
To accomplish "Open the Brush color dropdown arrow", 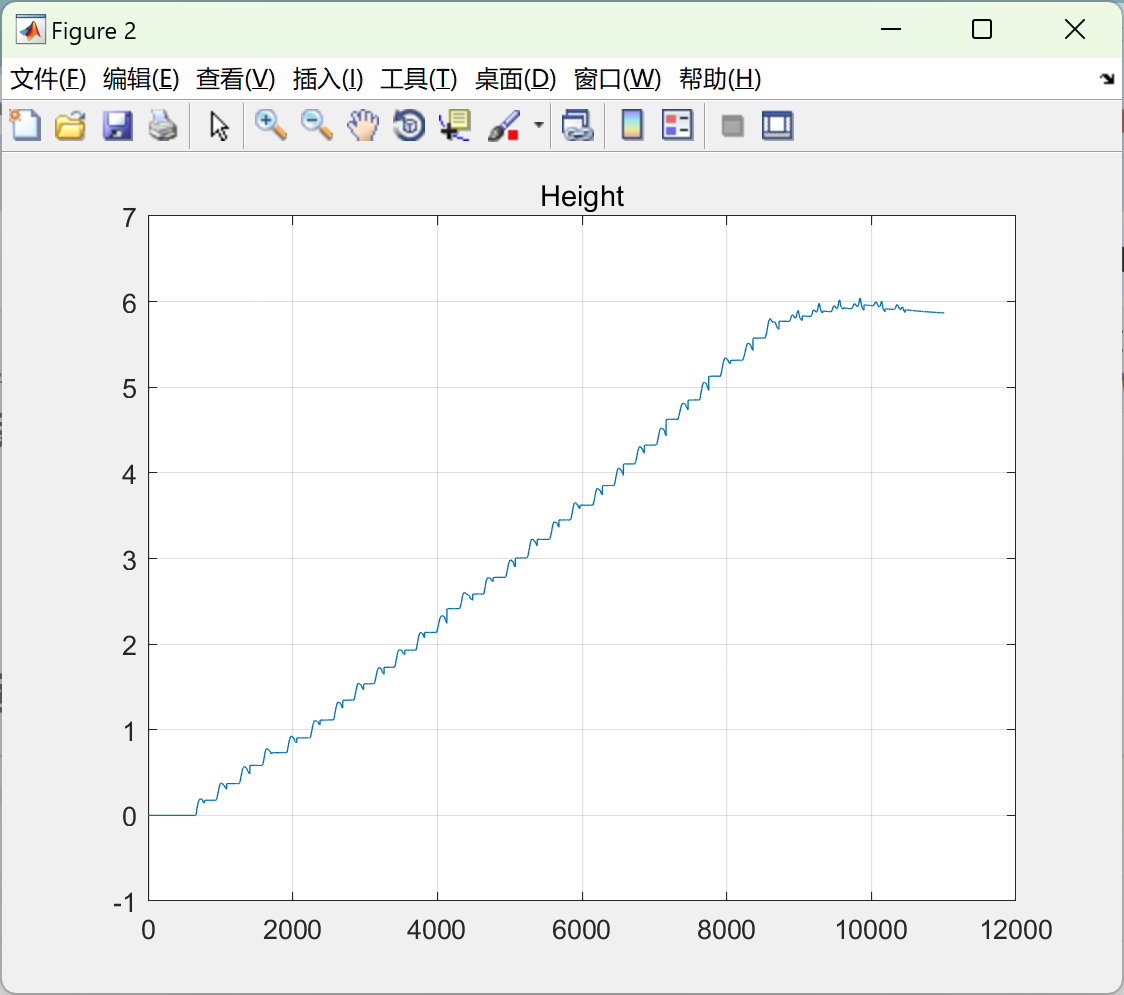I will (x=539, y=125).
